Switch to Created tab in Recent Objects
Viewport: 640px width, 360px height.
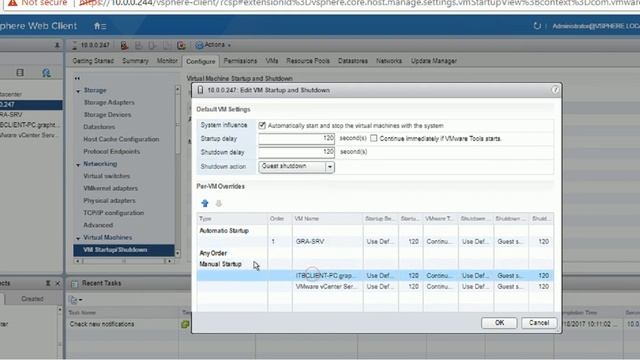[x=32, y=299]
